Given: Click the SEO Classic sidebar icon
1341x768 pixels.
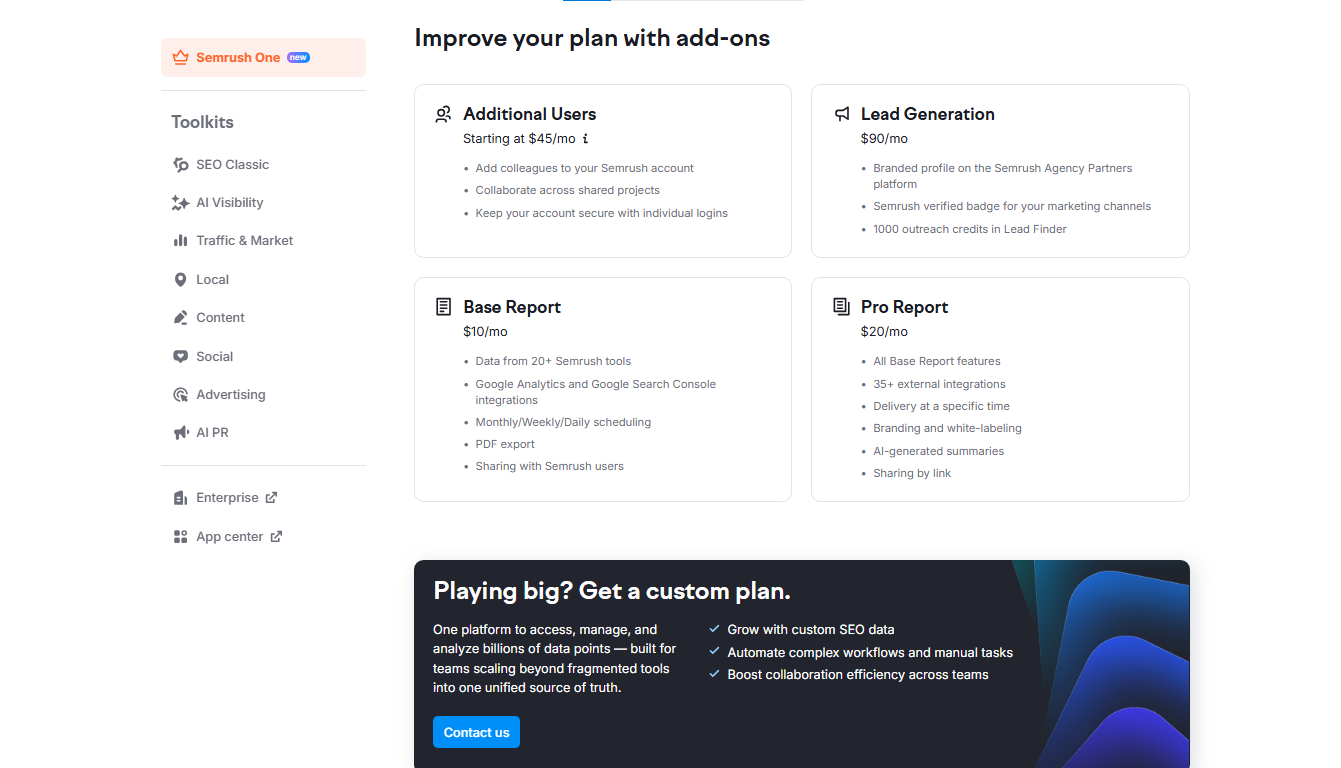Looking at the screenshot, I should pyautogui.click(x=180, y=165).
